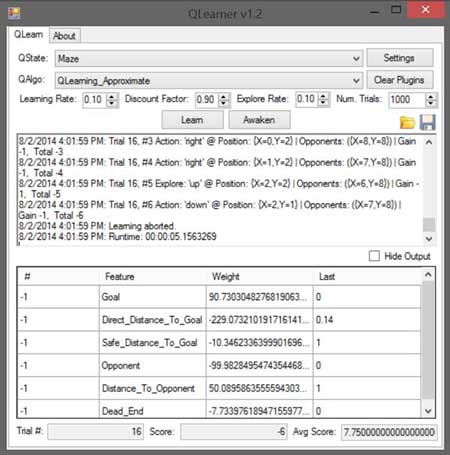Decrease the Explore Rate with down arrow

[324, 103]
